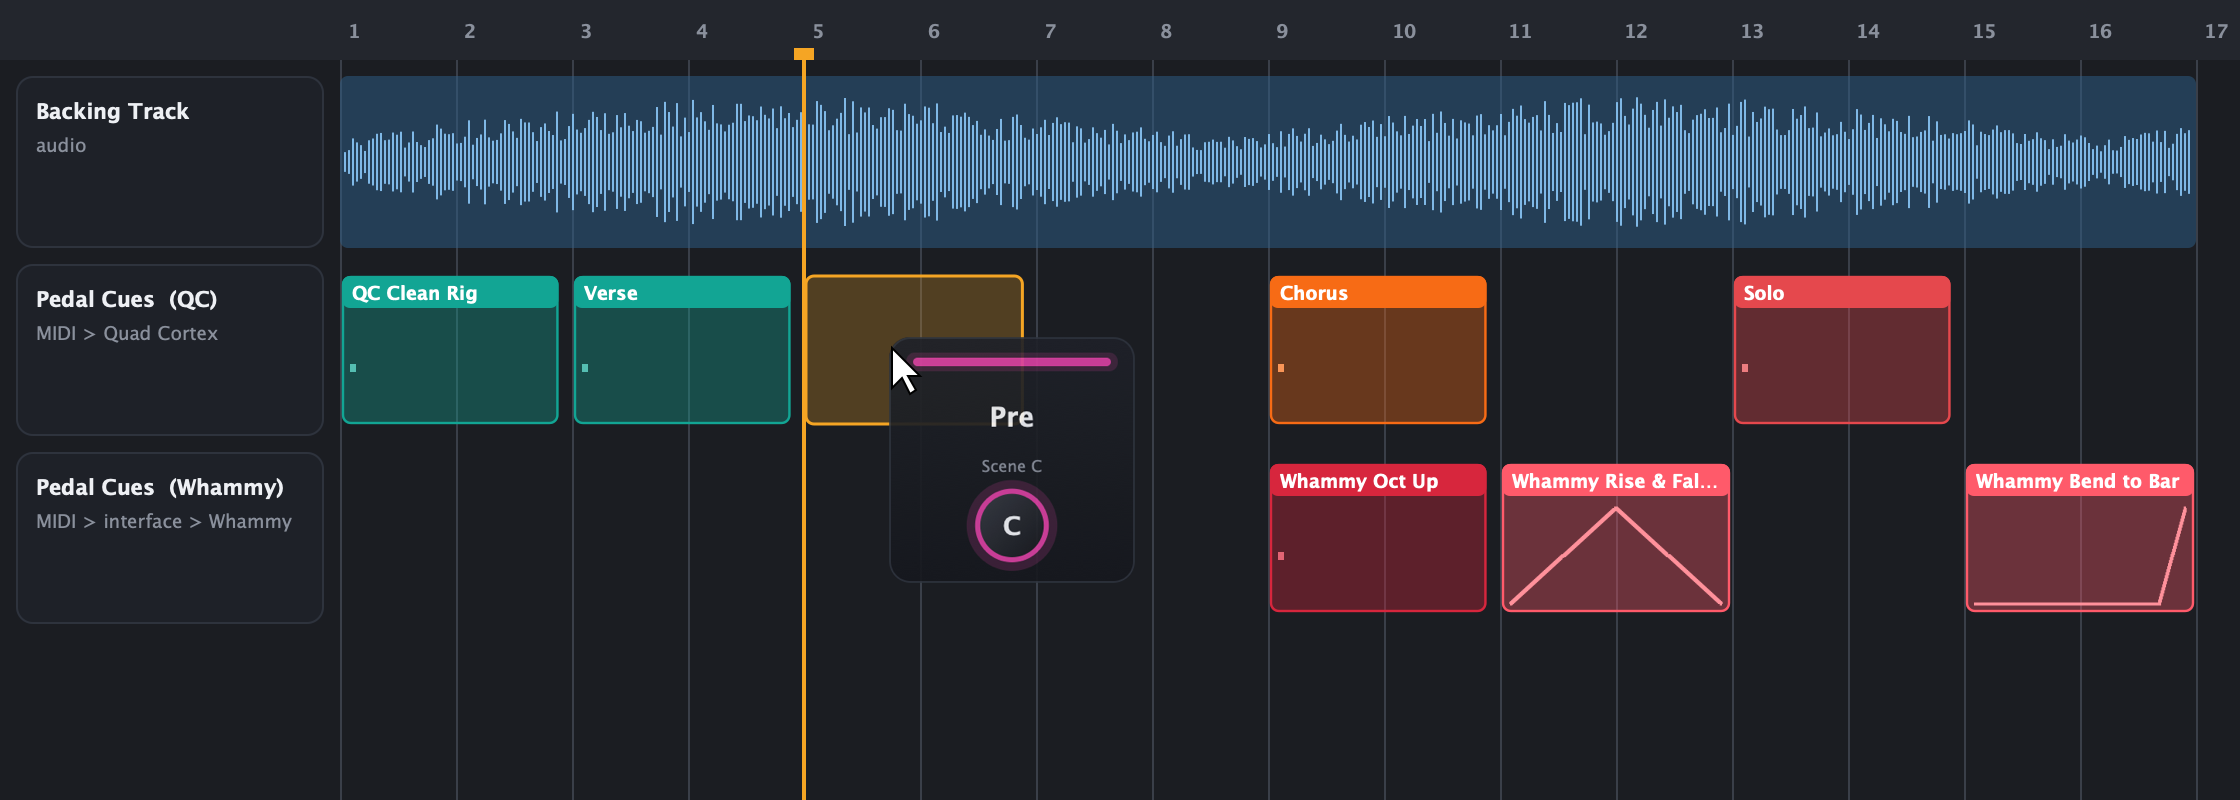Select the Solo clip
This screenshot has width=2240, height=800.
pyautogui.click(x=1842, y=350)
